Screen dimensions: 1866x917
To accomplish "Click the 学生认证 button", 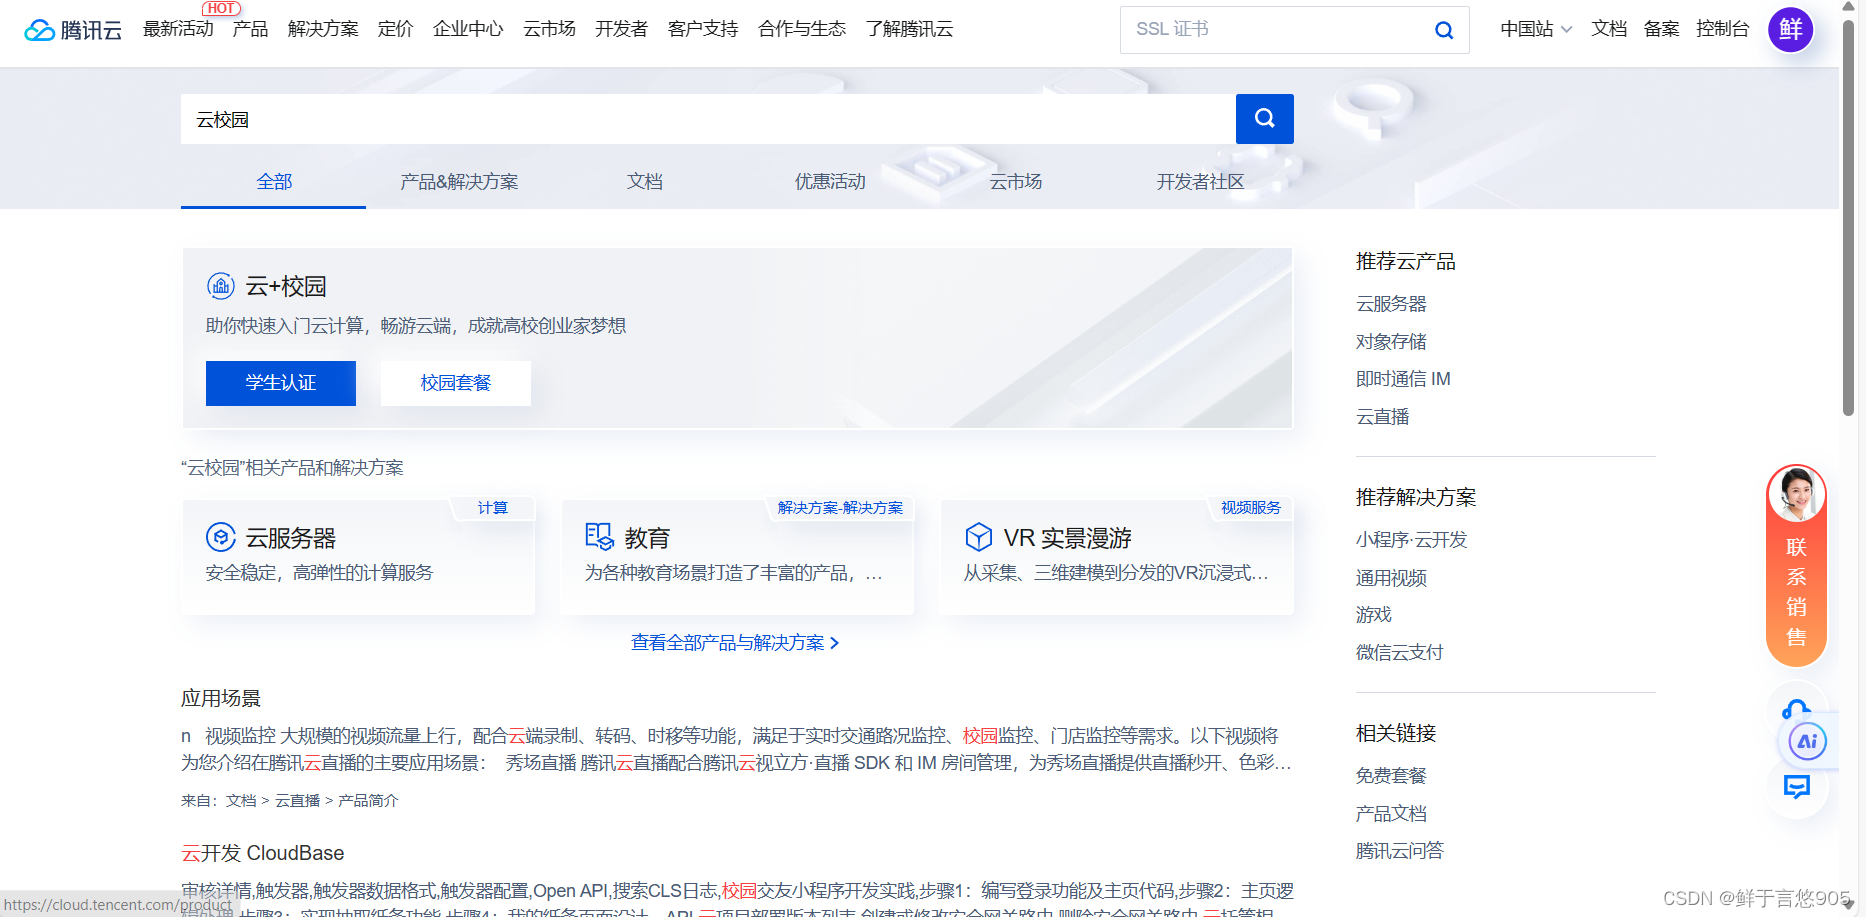I will [281, 383].
